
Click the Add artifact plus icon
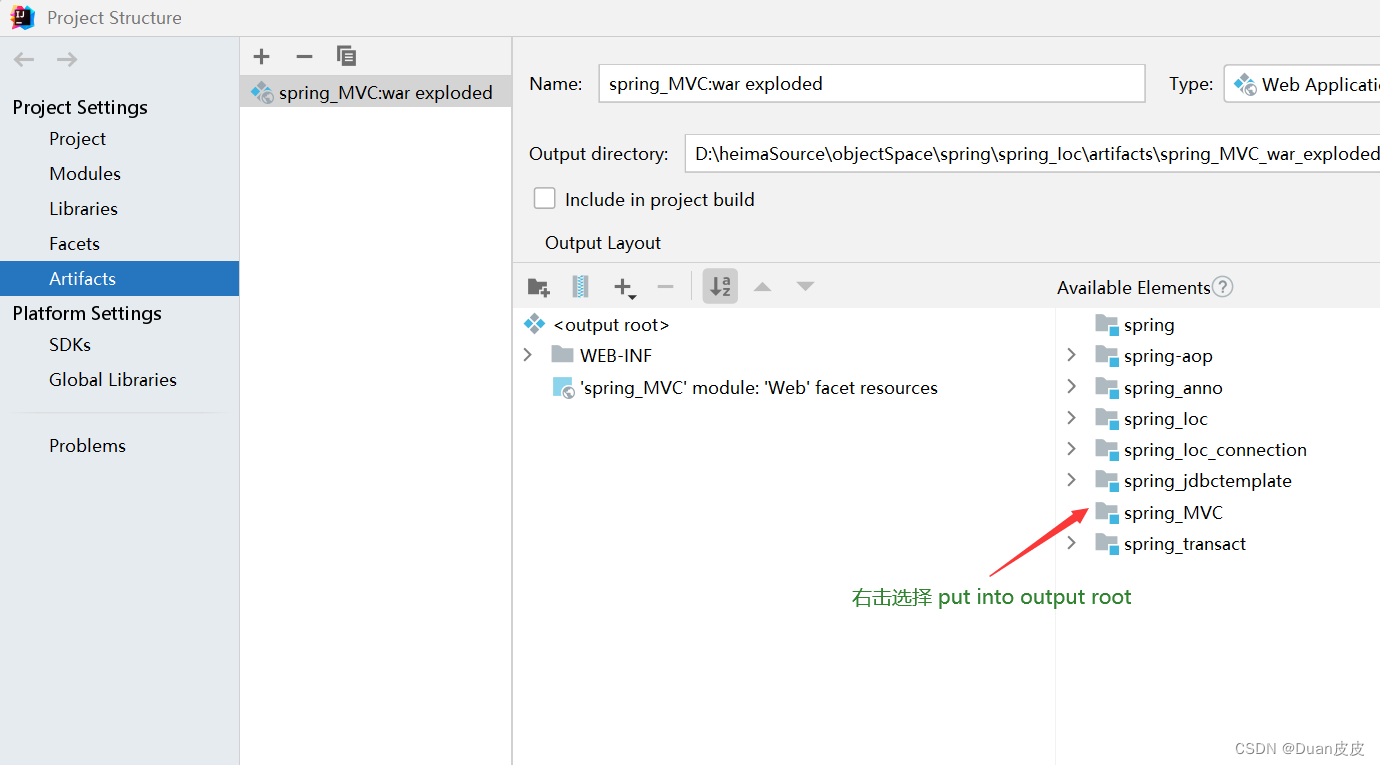261,56
